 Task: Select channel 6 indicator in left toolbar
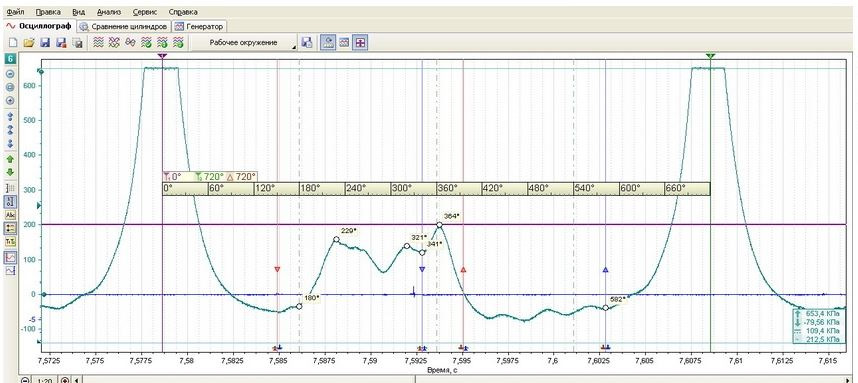(10, 59)
